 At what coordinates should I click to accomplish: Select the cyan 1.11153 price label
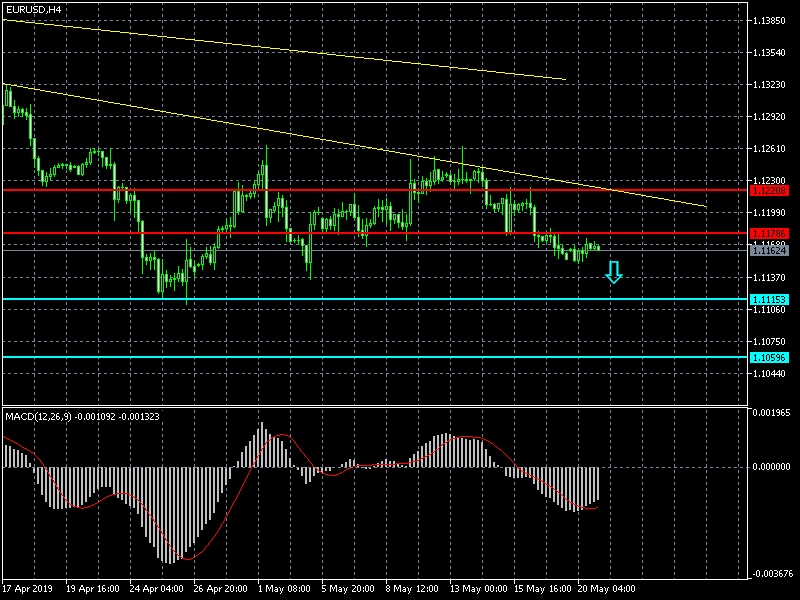769,299
